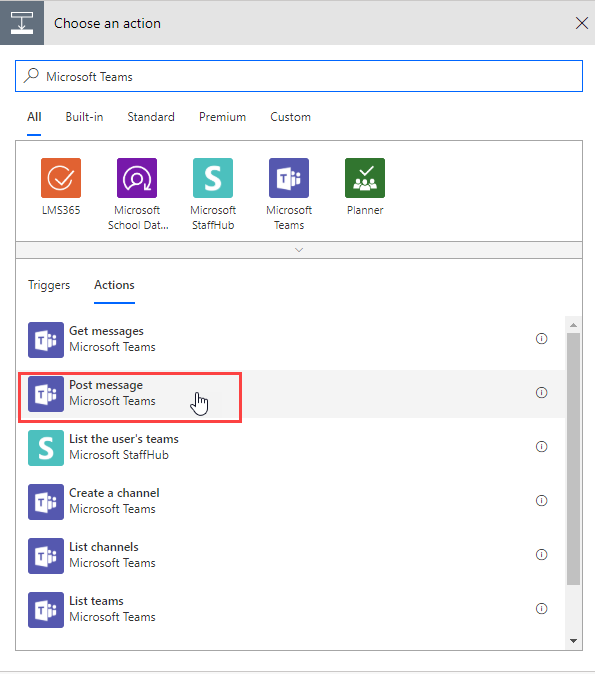This screenshot has width=595, height=674.
Task: Open the Microsoft School Data Sync connector
Action: pos(137,178)
